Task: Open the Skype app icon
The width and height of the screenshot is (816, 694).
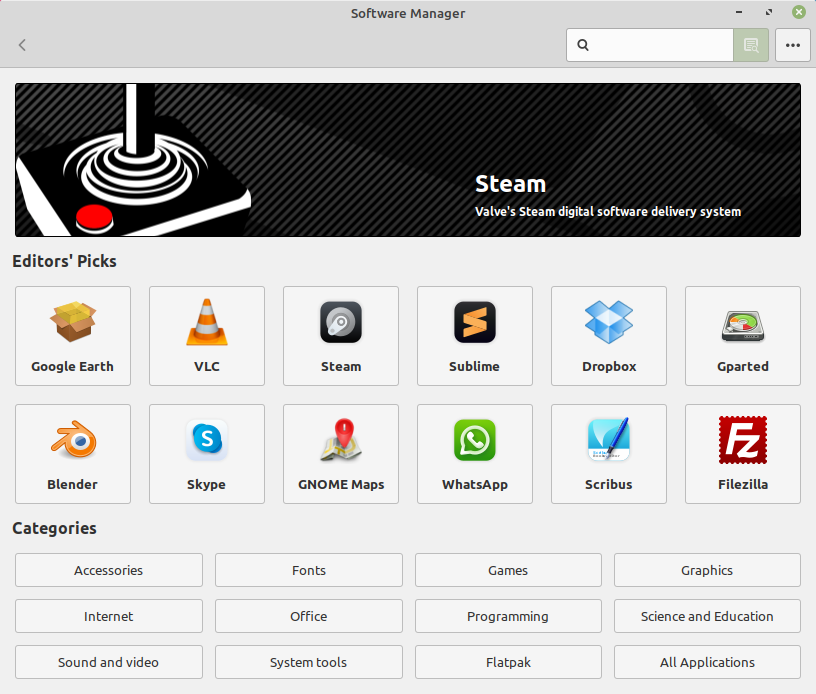Action: click(207, 440)
